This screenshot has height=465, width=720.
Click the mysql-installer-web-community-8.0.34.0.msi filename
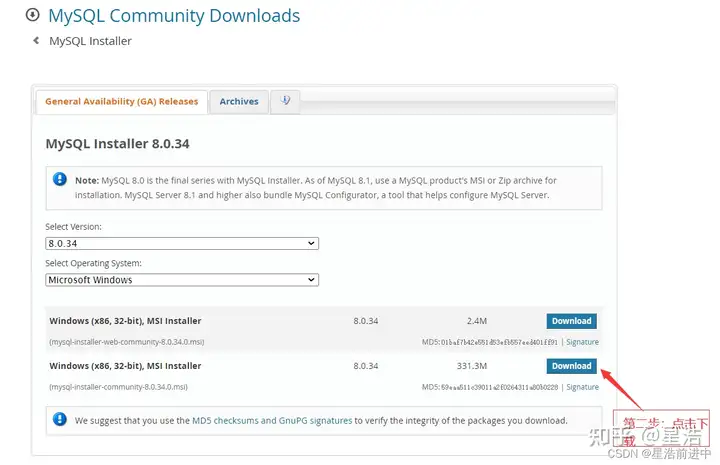126,342
